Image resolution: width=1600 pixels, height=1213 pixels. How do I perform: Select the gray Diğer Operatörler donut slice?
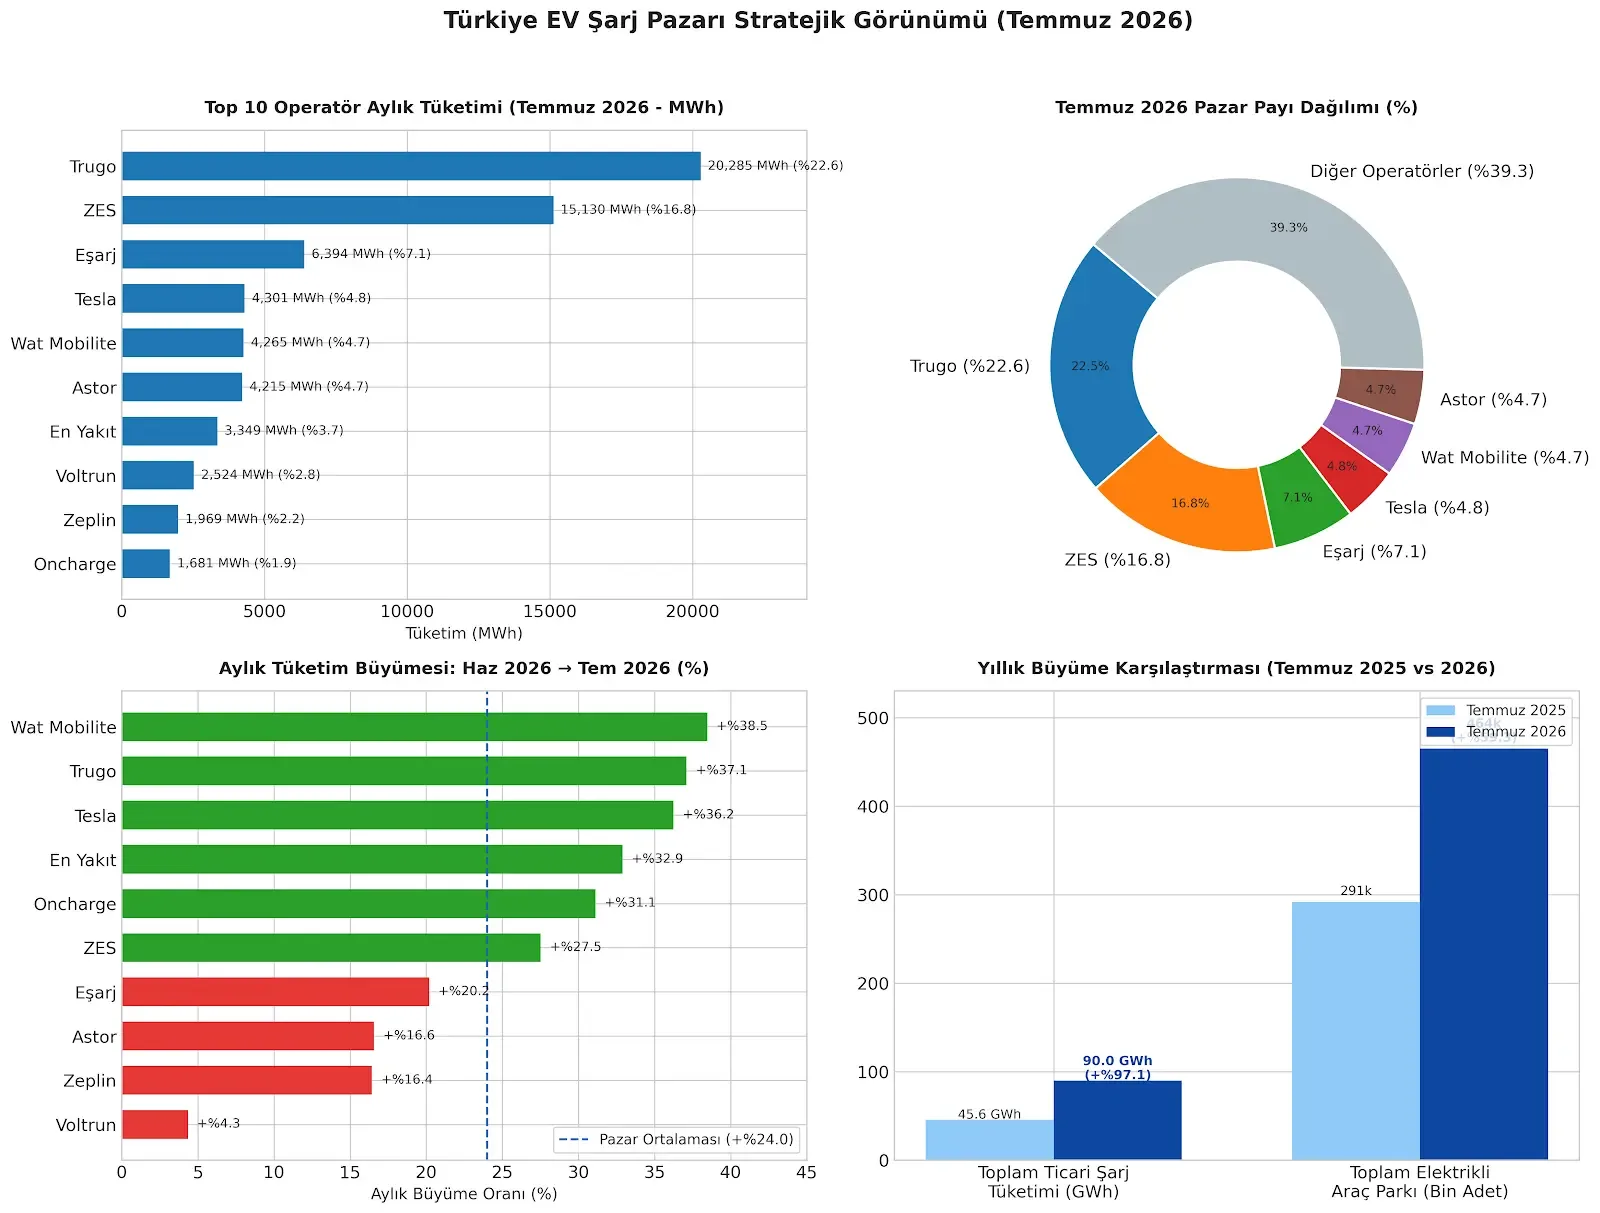tap(1290, 228)
